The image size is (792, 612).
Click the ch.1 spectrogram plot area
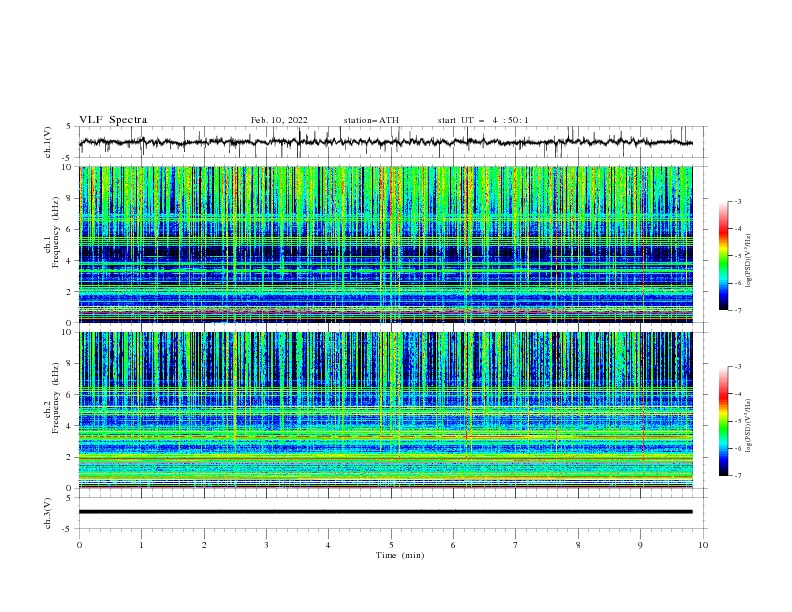coord(386,244)
